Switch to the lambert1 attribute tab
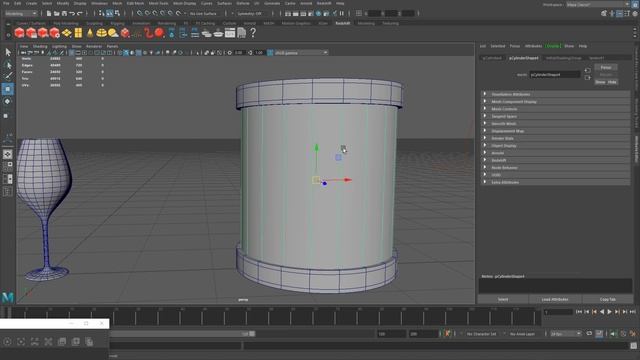Screen dimensions: 640x360 [596, 58]
